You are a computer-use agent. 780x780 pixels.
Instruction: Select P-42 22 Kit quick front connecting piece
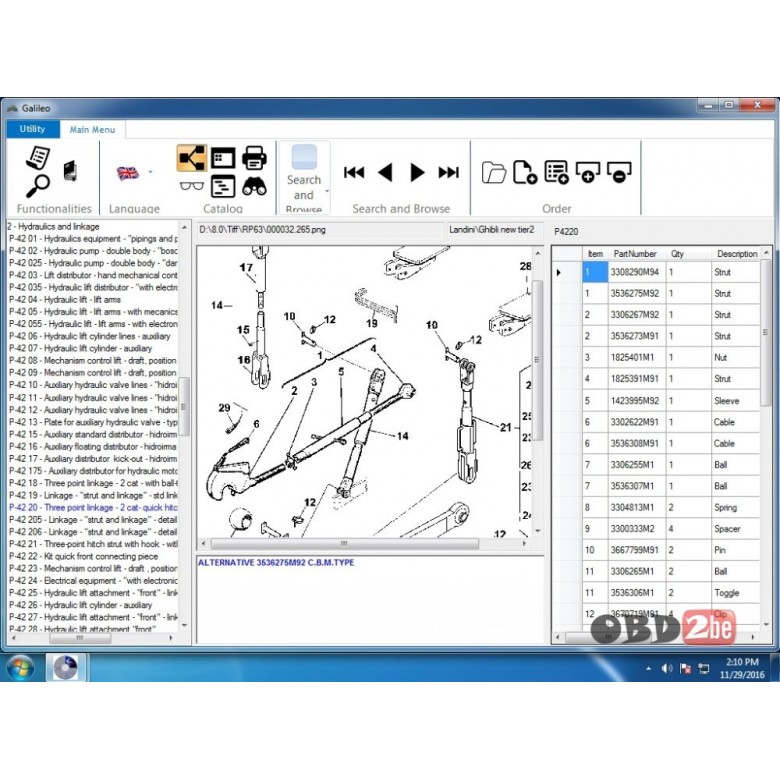click(x=83, y=556)
